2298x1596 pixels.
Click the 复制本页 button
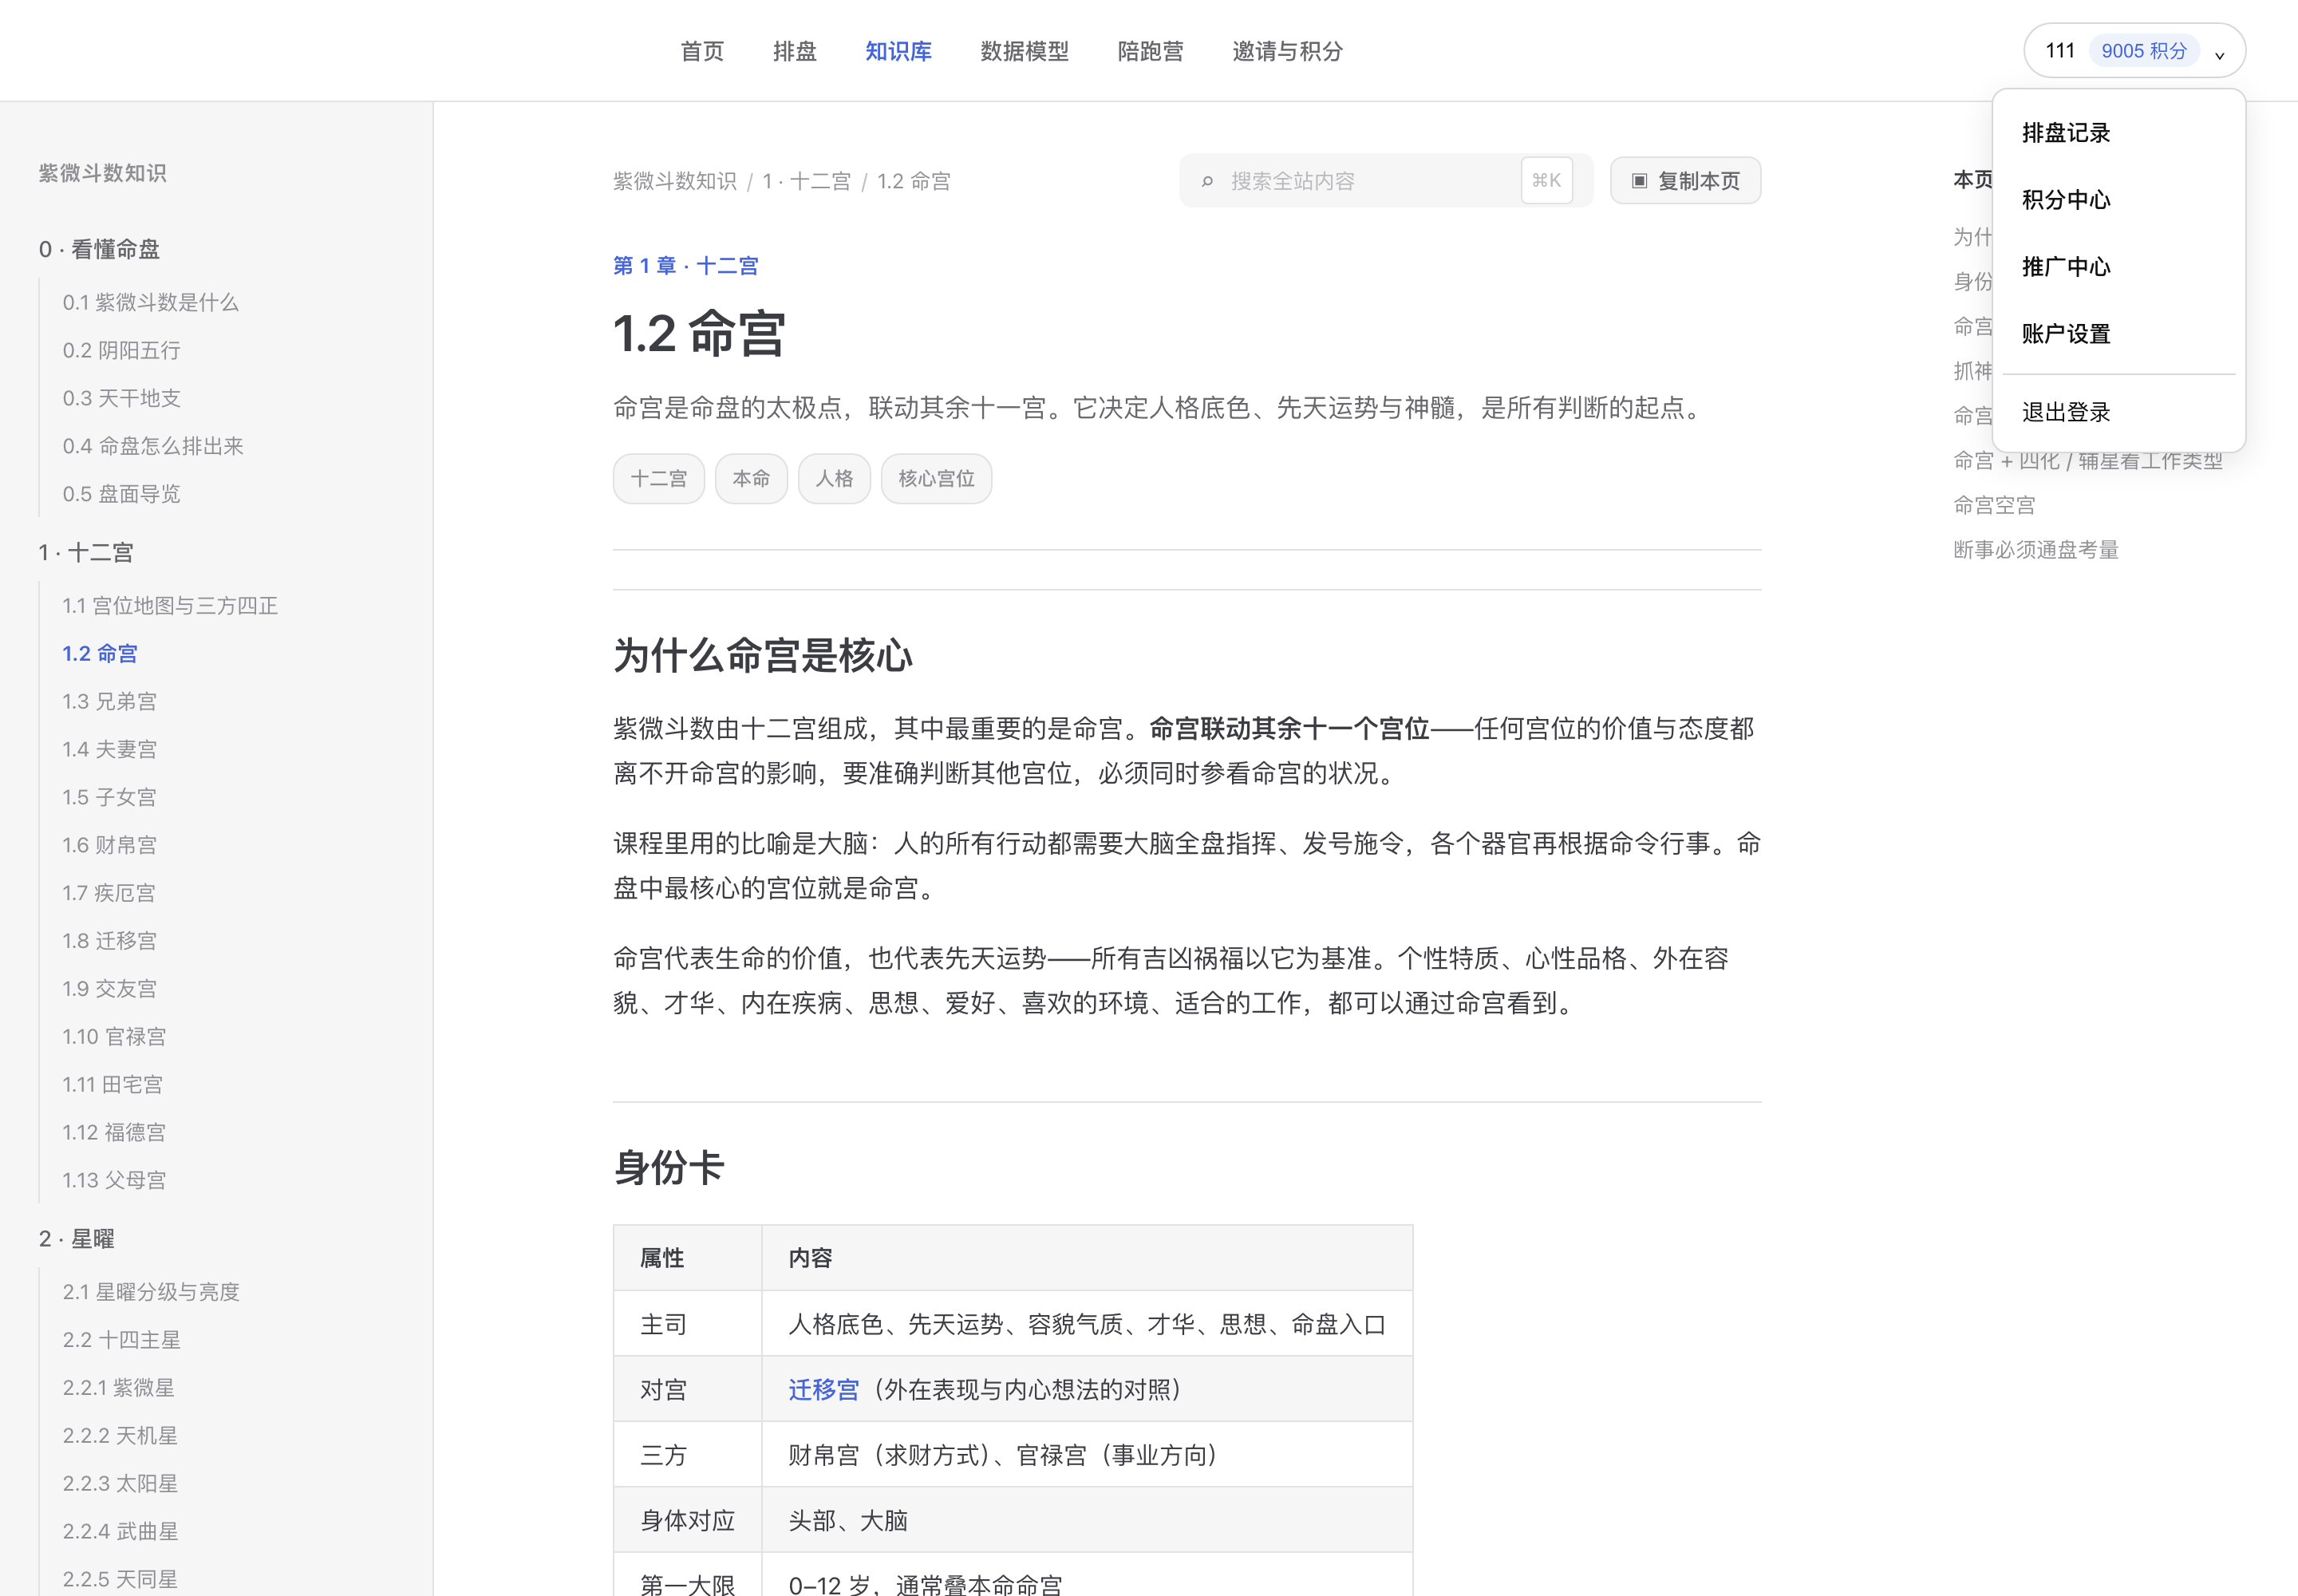(x=1685, y=181)
